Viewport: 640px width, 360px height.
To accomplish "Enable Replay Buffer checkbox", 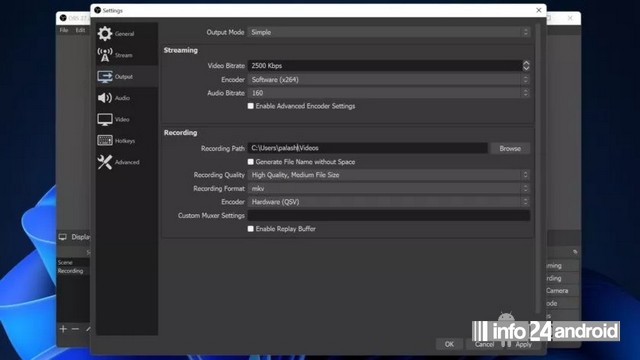I will [251, 229].
